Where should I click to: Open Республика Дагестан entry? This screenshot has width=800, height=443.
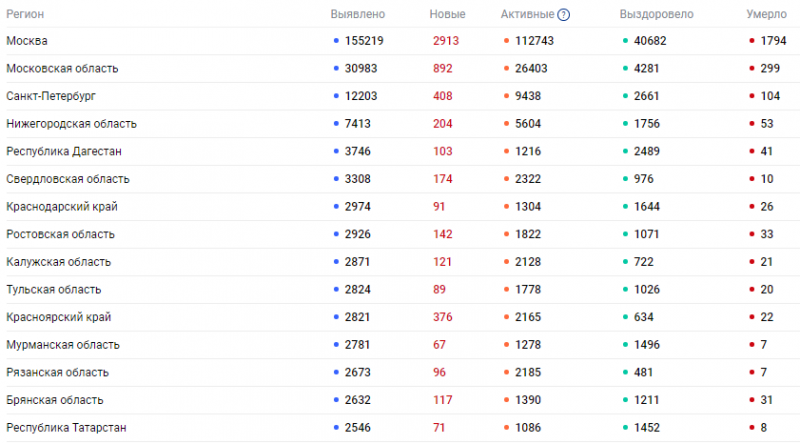pyautogui.click(x=64, y=151)
